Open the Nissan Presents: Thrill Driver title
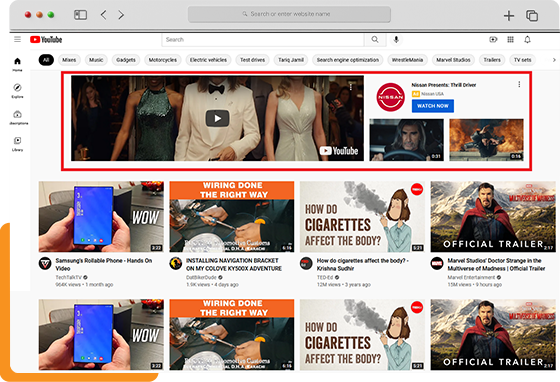The image size is (560, 382). tap(444, 85)
